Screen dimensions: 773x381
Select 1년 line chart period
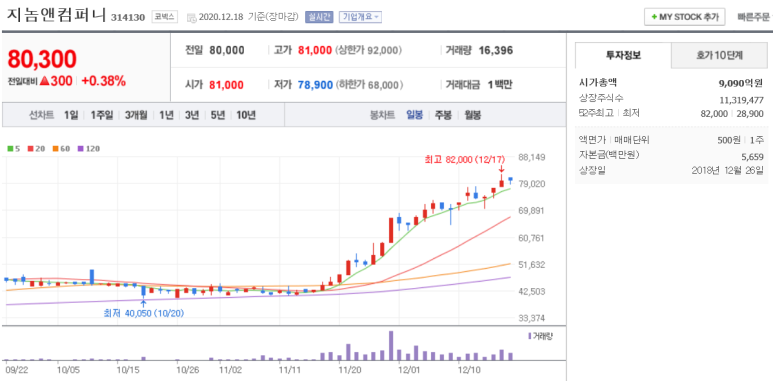166,115
